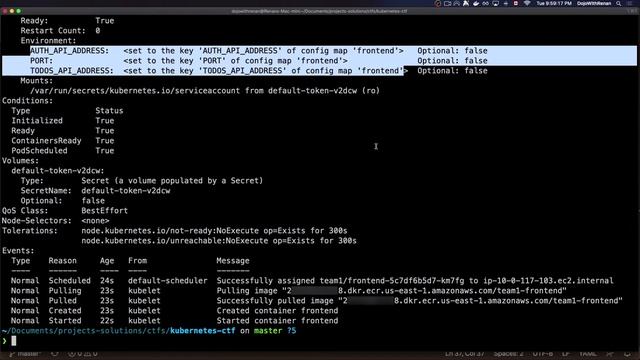Click the UTF-8 encoding indicator
This screenshot has width=640, height=360.
pyautogui.click(x=542, y=354)
